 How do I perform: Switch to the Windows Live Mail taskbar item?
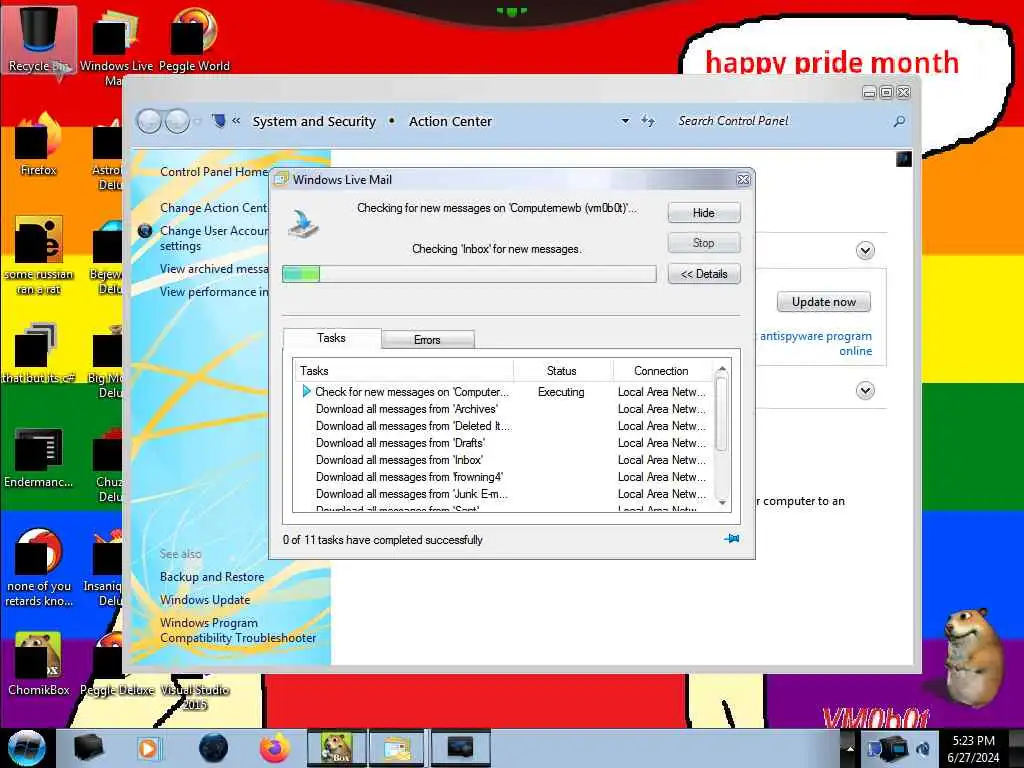[397, 748]
